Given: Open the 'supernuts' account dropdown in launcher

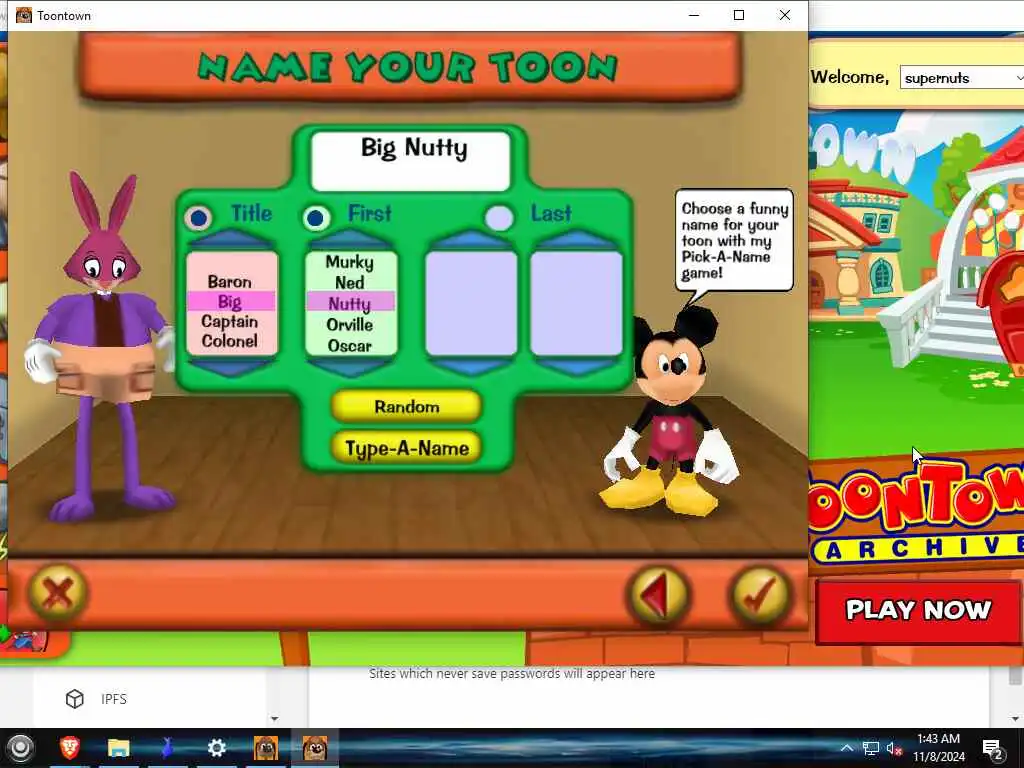Looking at the screenshot, I should 962,78.
